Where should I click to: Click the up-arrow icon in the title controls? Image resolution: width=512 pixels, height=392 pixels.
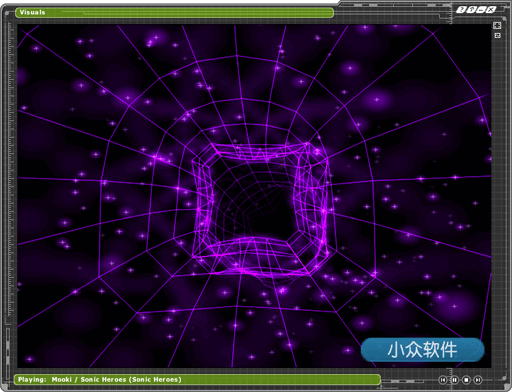tap(471, 9)
